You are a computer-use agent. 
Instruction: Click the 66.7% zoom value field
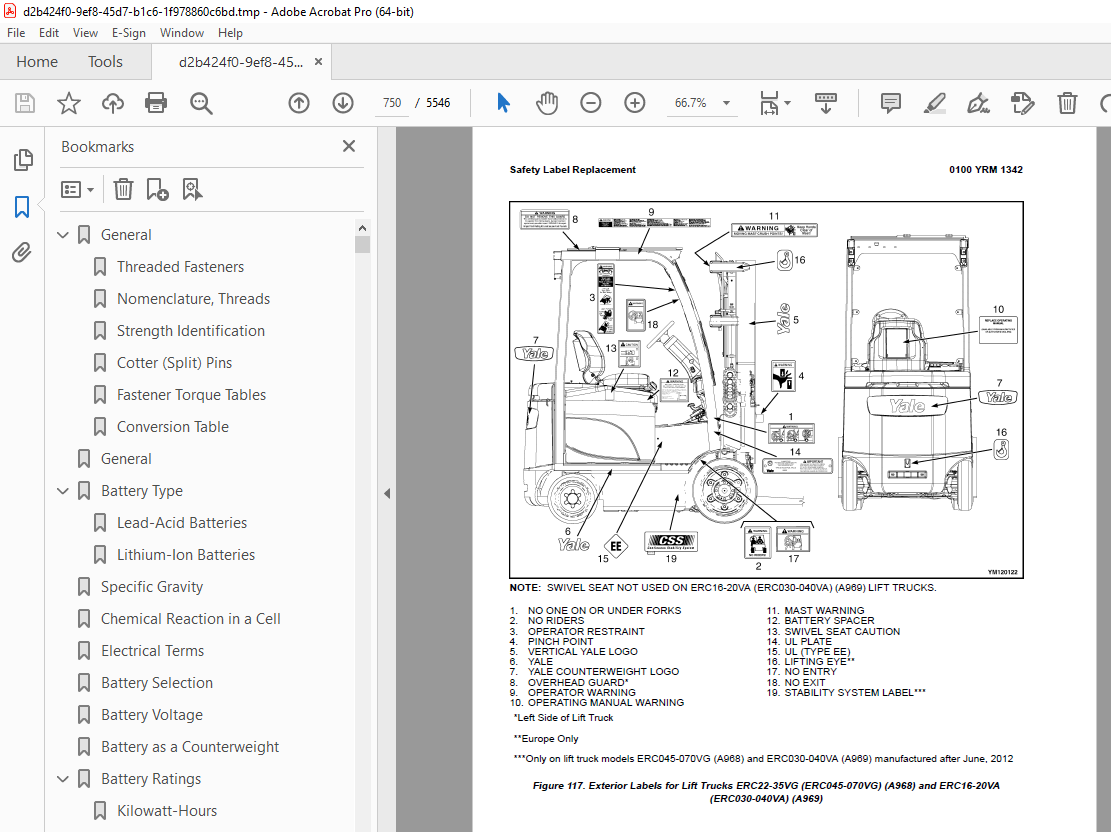pos(690,103)
